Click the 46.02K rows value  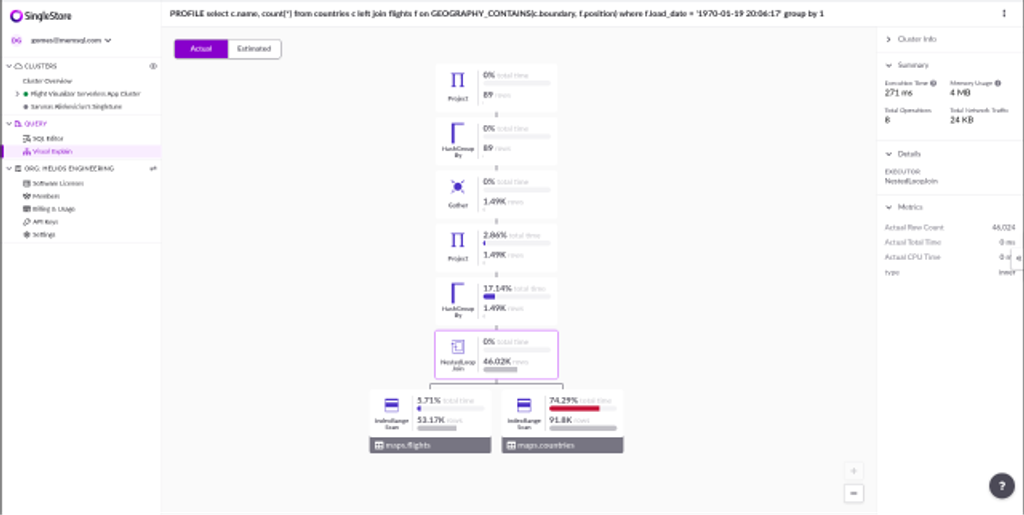497,361
